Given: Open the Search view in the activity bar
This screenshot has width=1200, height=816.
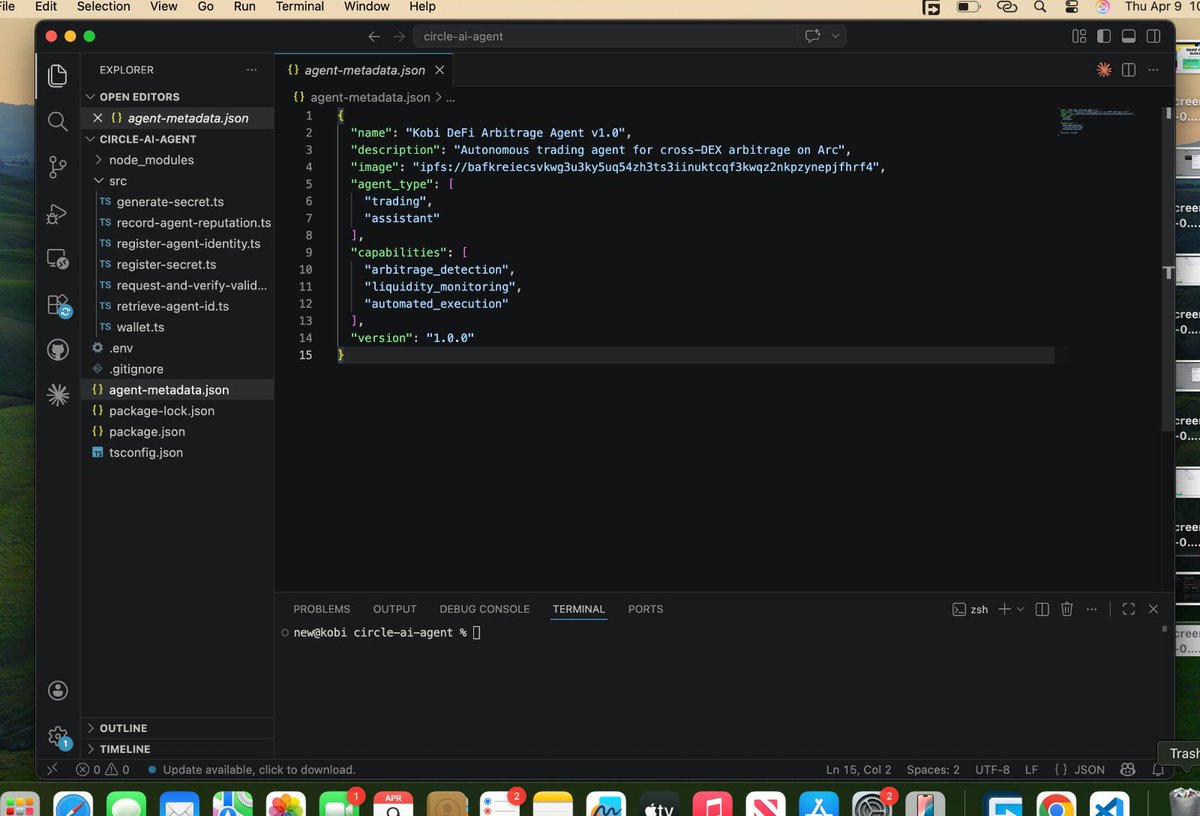Looking at the screenshot, I should click(58, 121).
